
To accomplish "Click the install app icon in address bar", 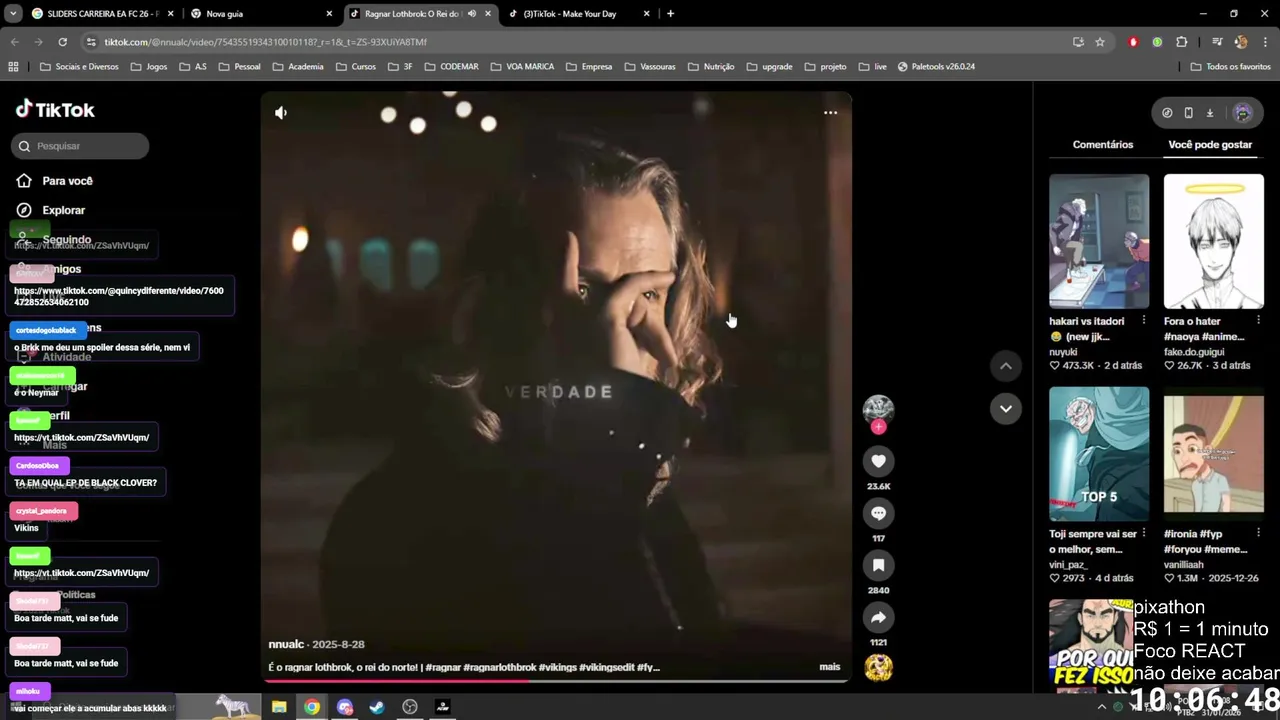I will tap(1078, 42).
